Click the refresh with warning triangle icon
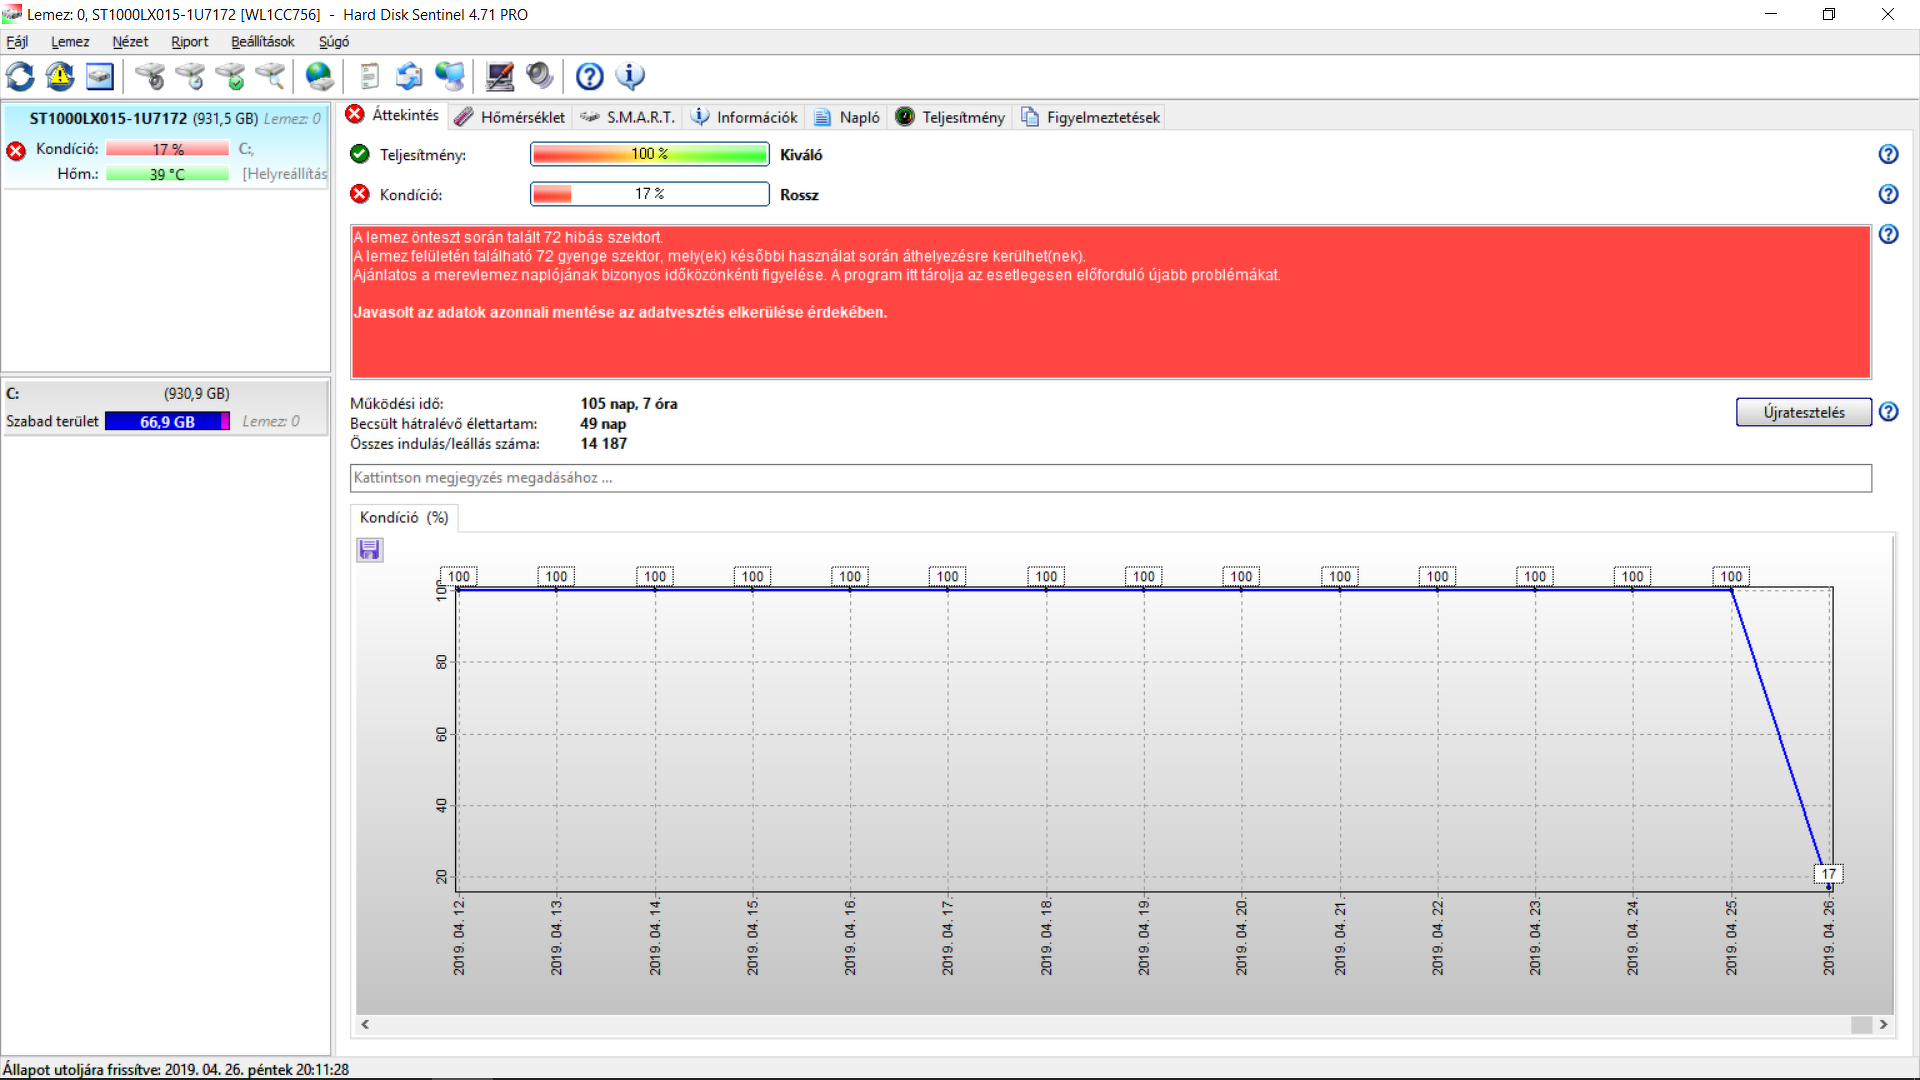 point(60,76)
